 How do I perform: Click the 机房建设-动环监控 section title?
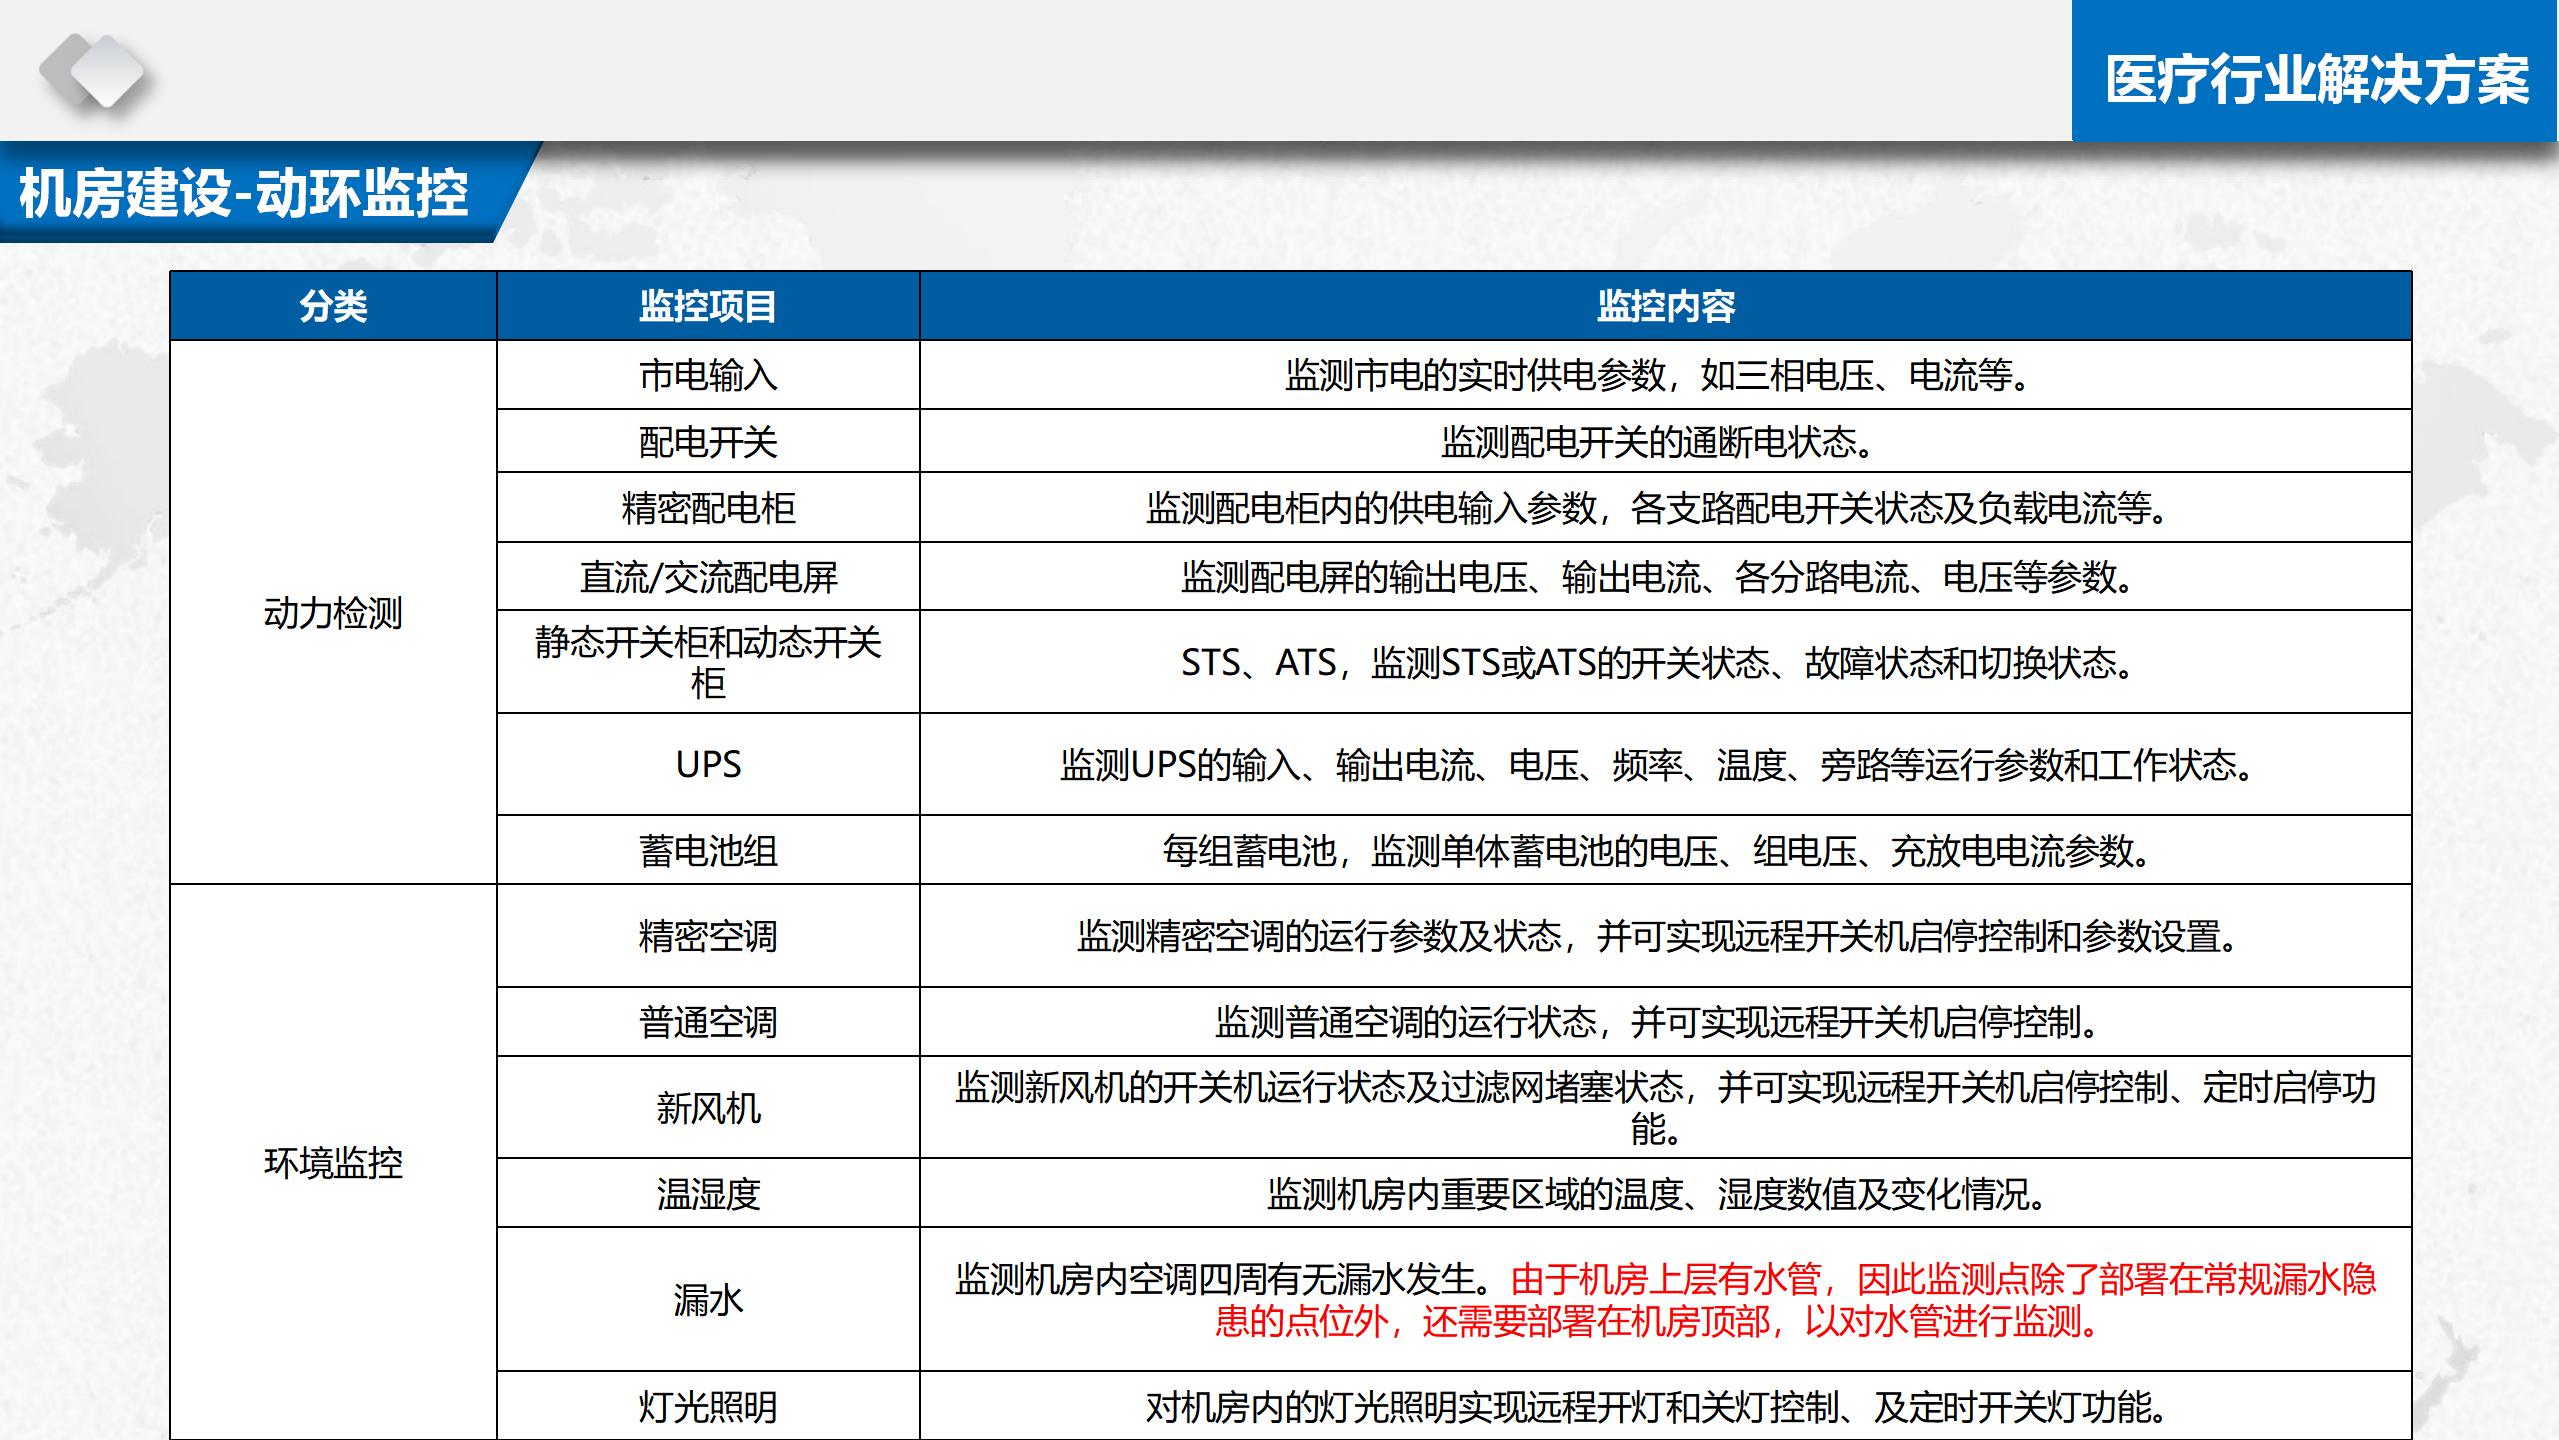244,193
